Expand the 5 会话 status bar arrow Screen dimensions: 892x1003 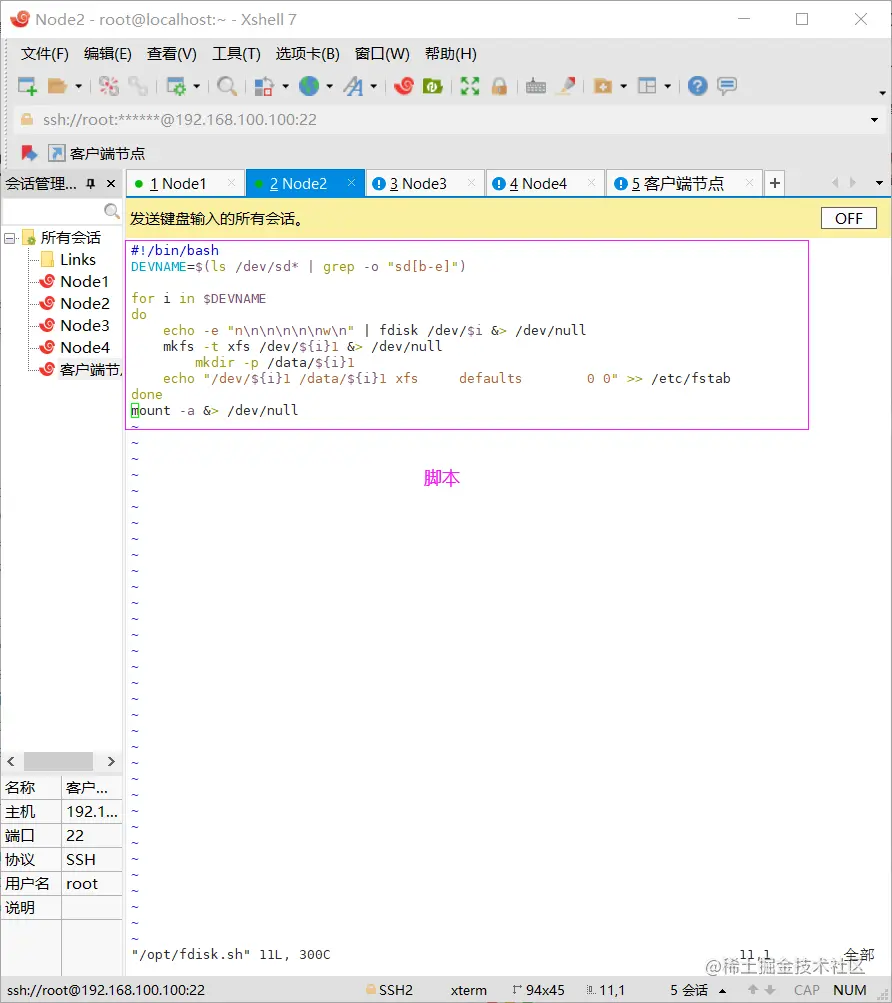(x=722, y=991)
